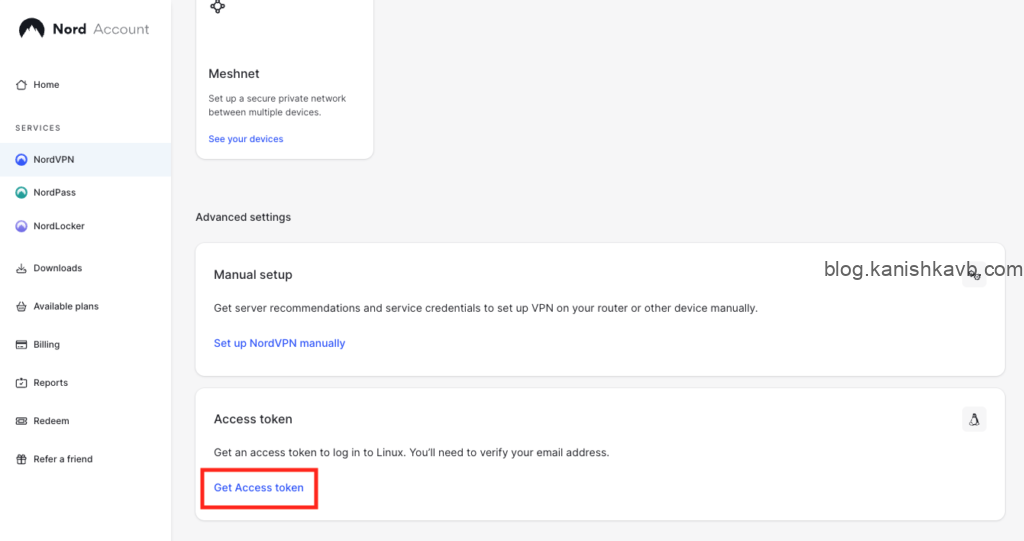1024x541 pixels.
Task: Open NordPass via its teal icon
Action: [x=21, y=193]
